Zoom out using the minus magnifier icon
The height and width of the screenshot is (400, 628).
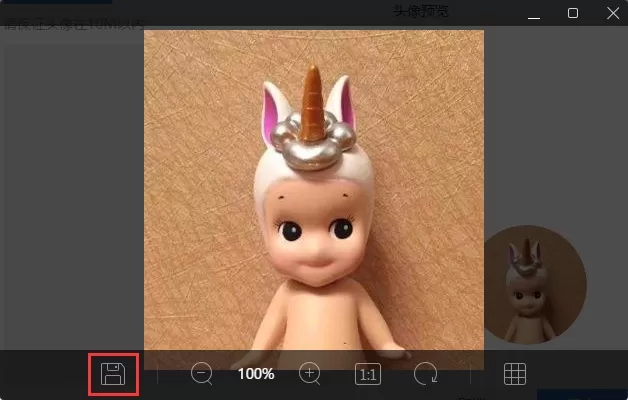pyautogui.click(x=202, y=374)
